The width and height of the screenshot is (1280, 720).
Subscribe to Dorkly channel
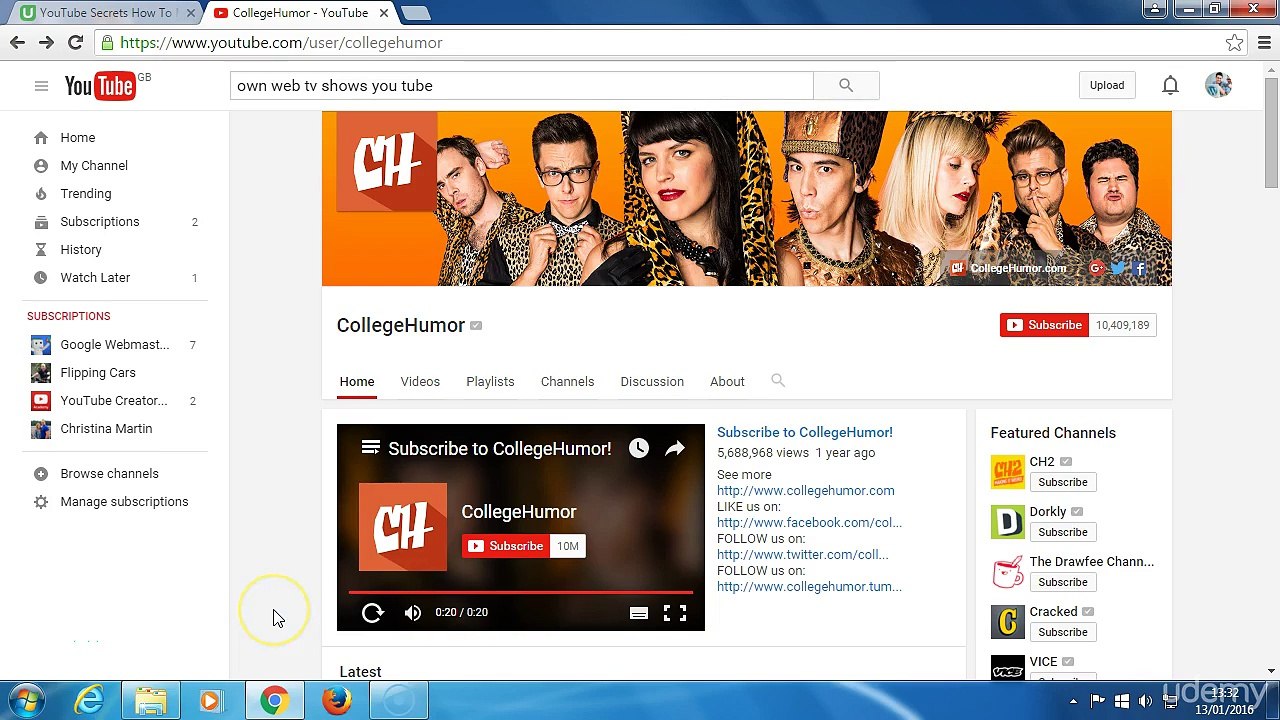1062,532
